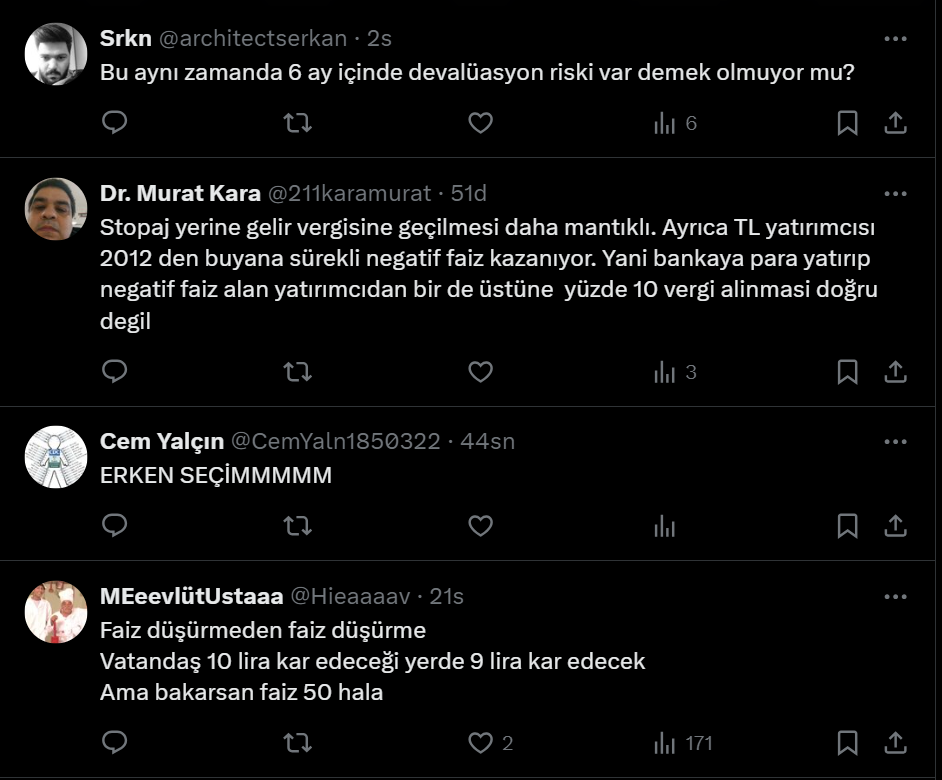This screenshot has width=942, height=780.
Task: Open more options for Dr. Murat Kara's tweet
Action: pyautogui.click(x=896, y=194)
